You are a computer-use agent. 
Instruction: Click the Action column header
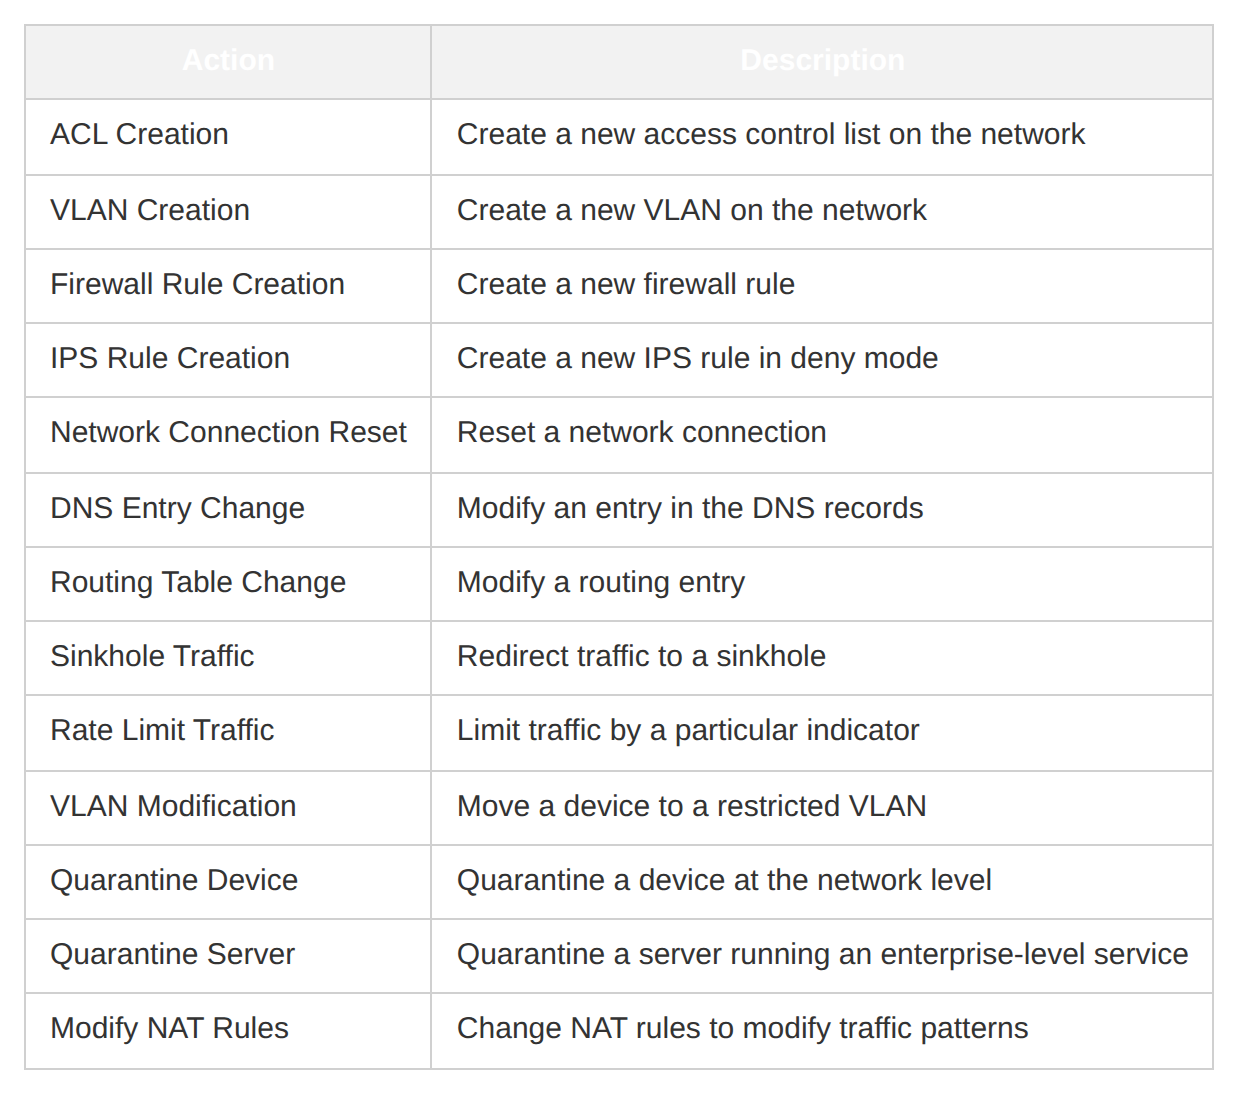[x=228, y=61]
